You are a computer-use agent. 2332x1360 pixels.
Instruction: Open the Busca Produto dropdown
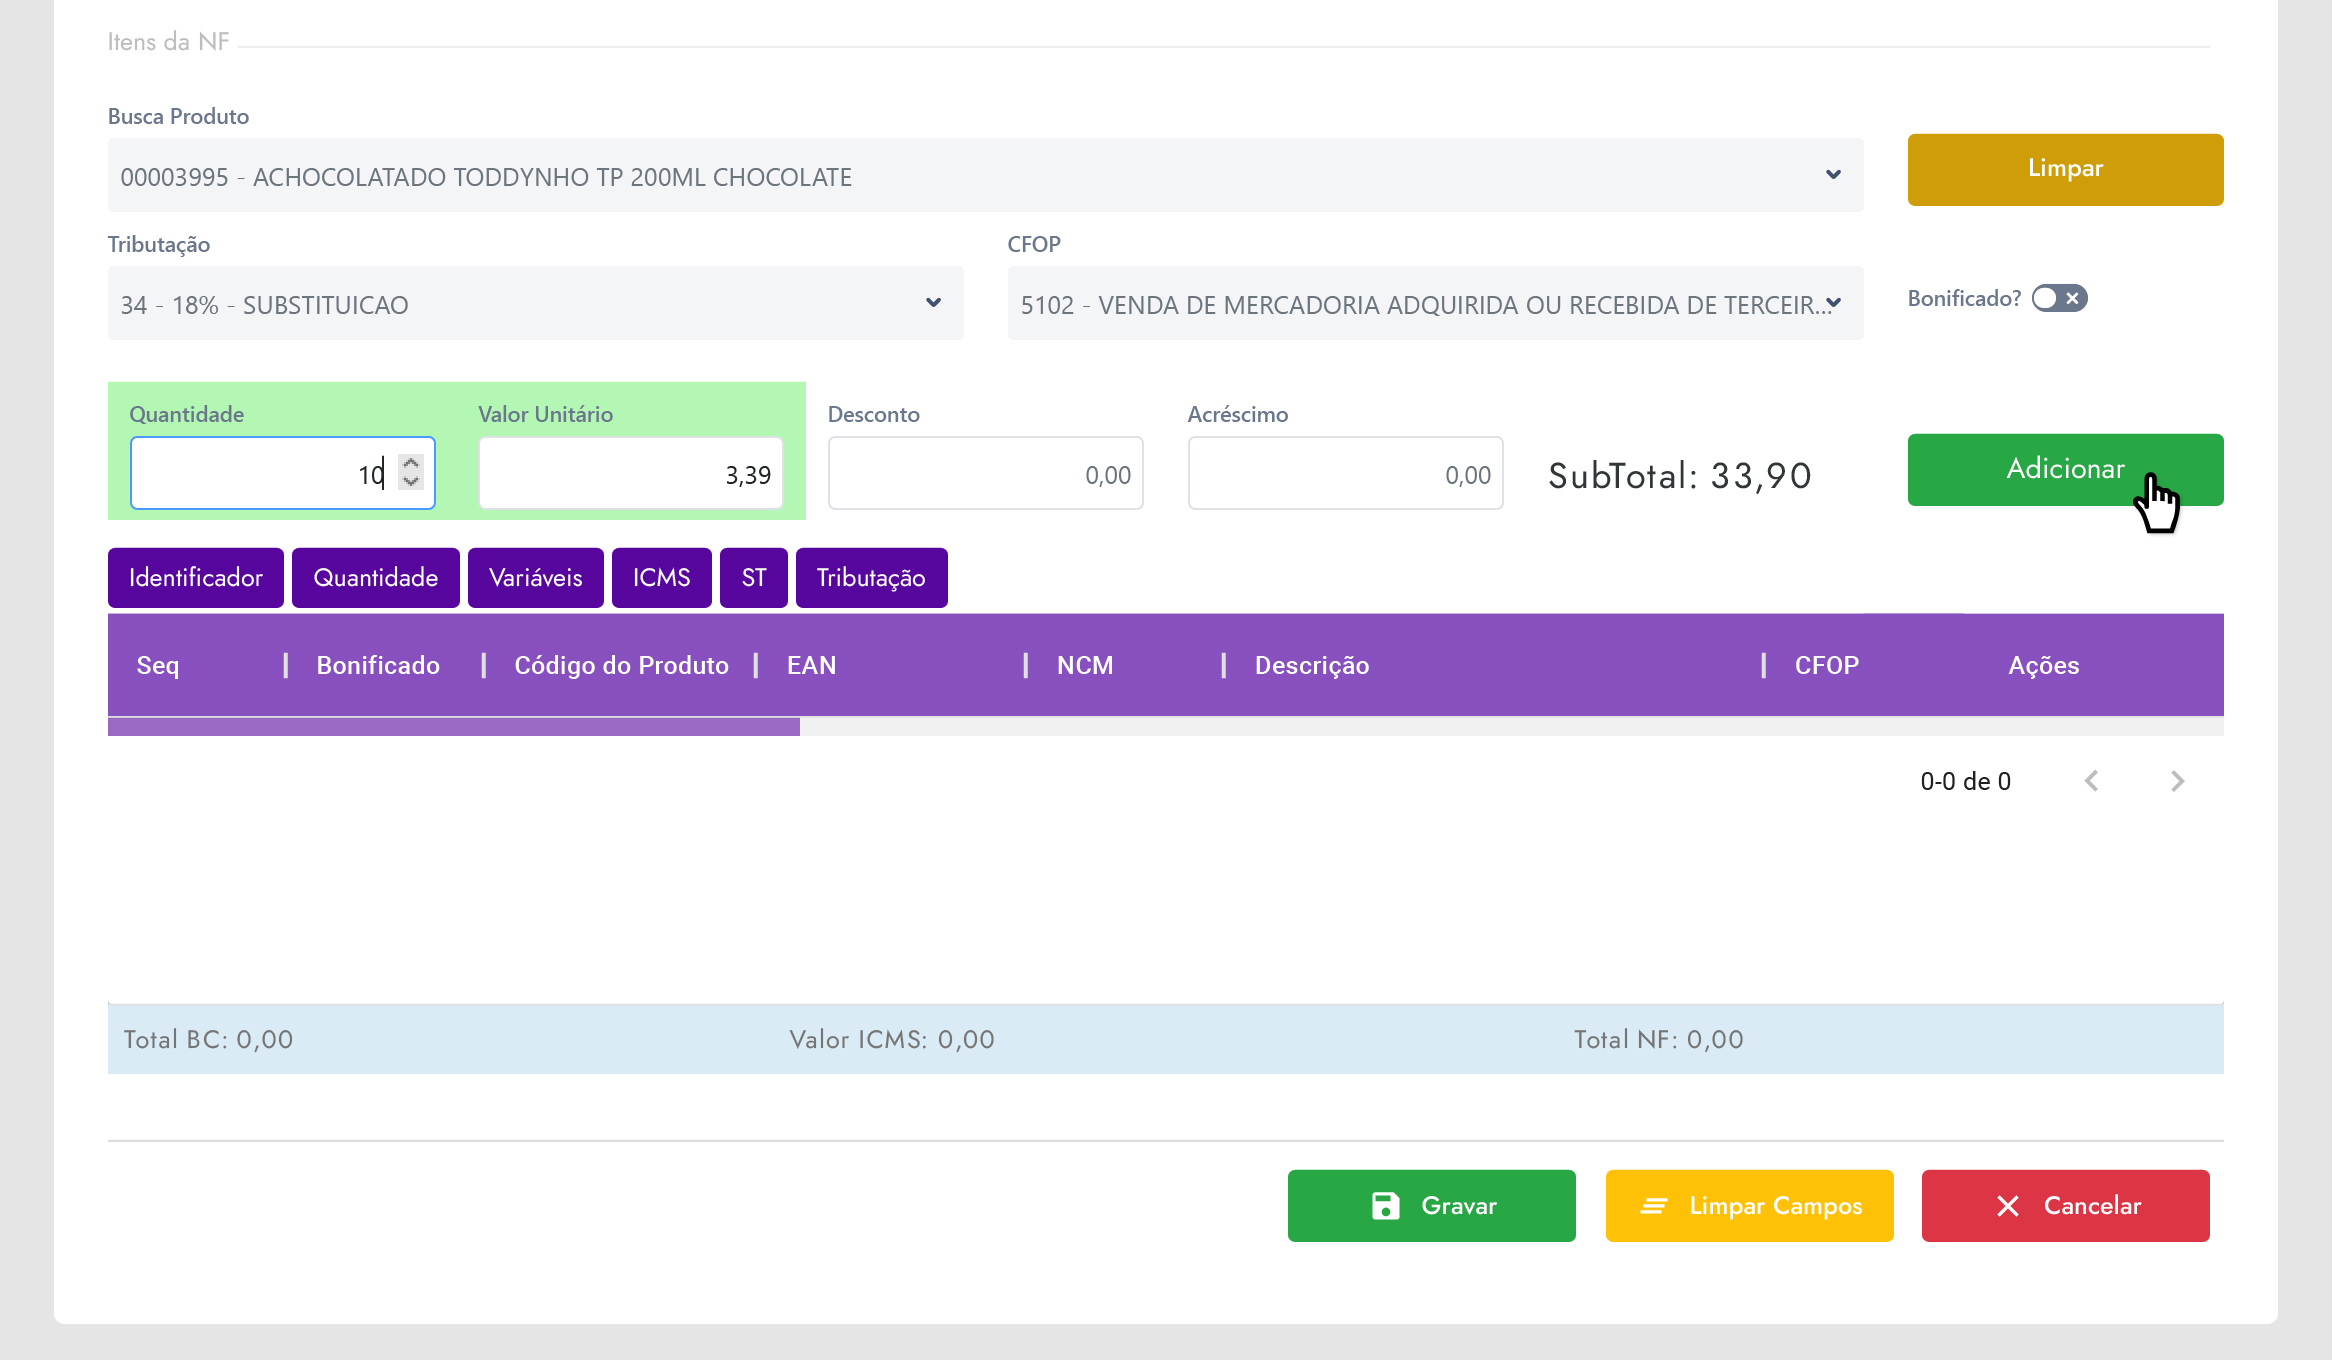[x=1833, y=175]
